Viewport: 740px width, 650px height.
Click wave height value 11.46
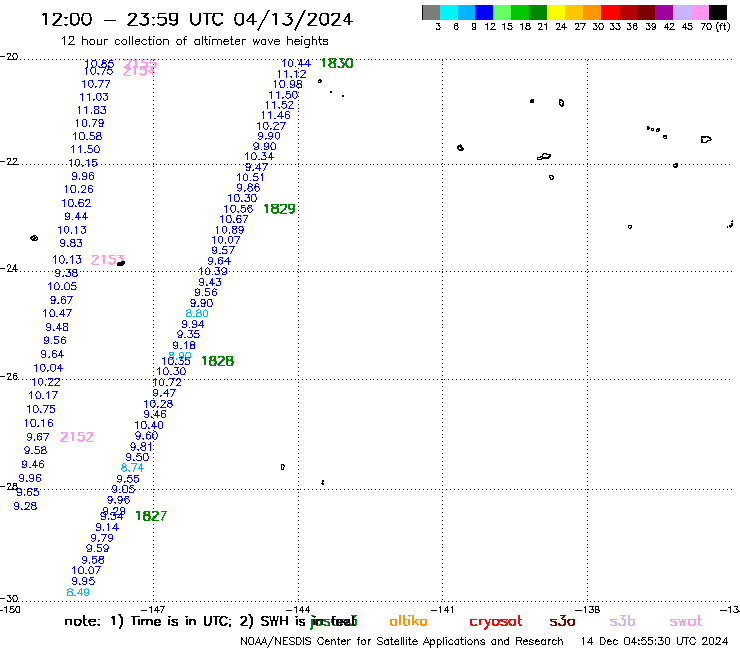tap(276, 115)
